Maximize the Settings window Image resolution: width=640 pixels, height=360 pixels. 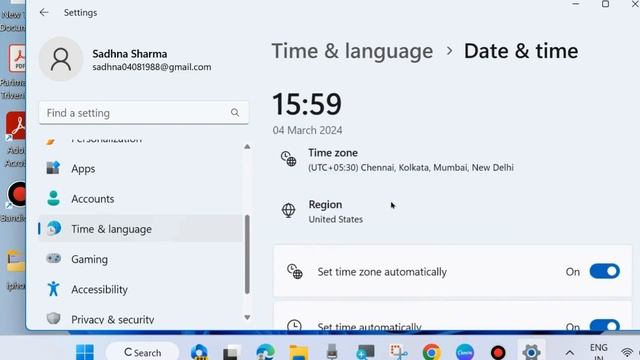coord(605,4)
